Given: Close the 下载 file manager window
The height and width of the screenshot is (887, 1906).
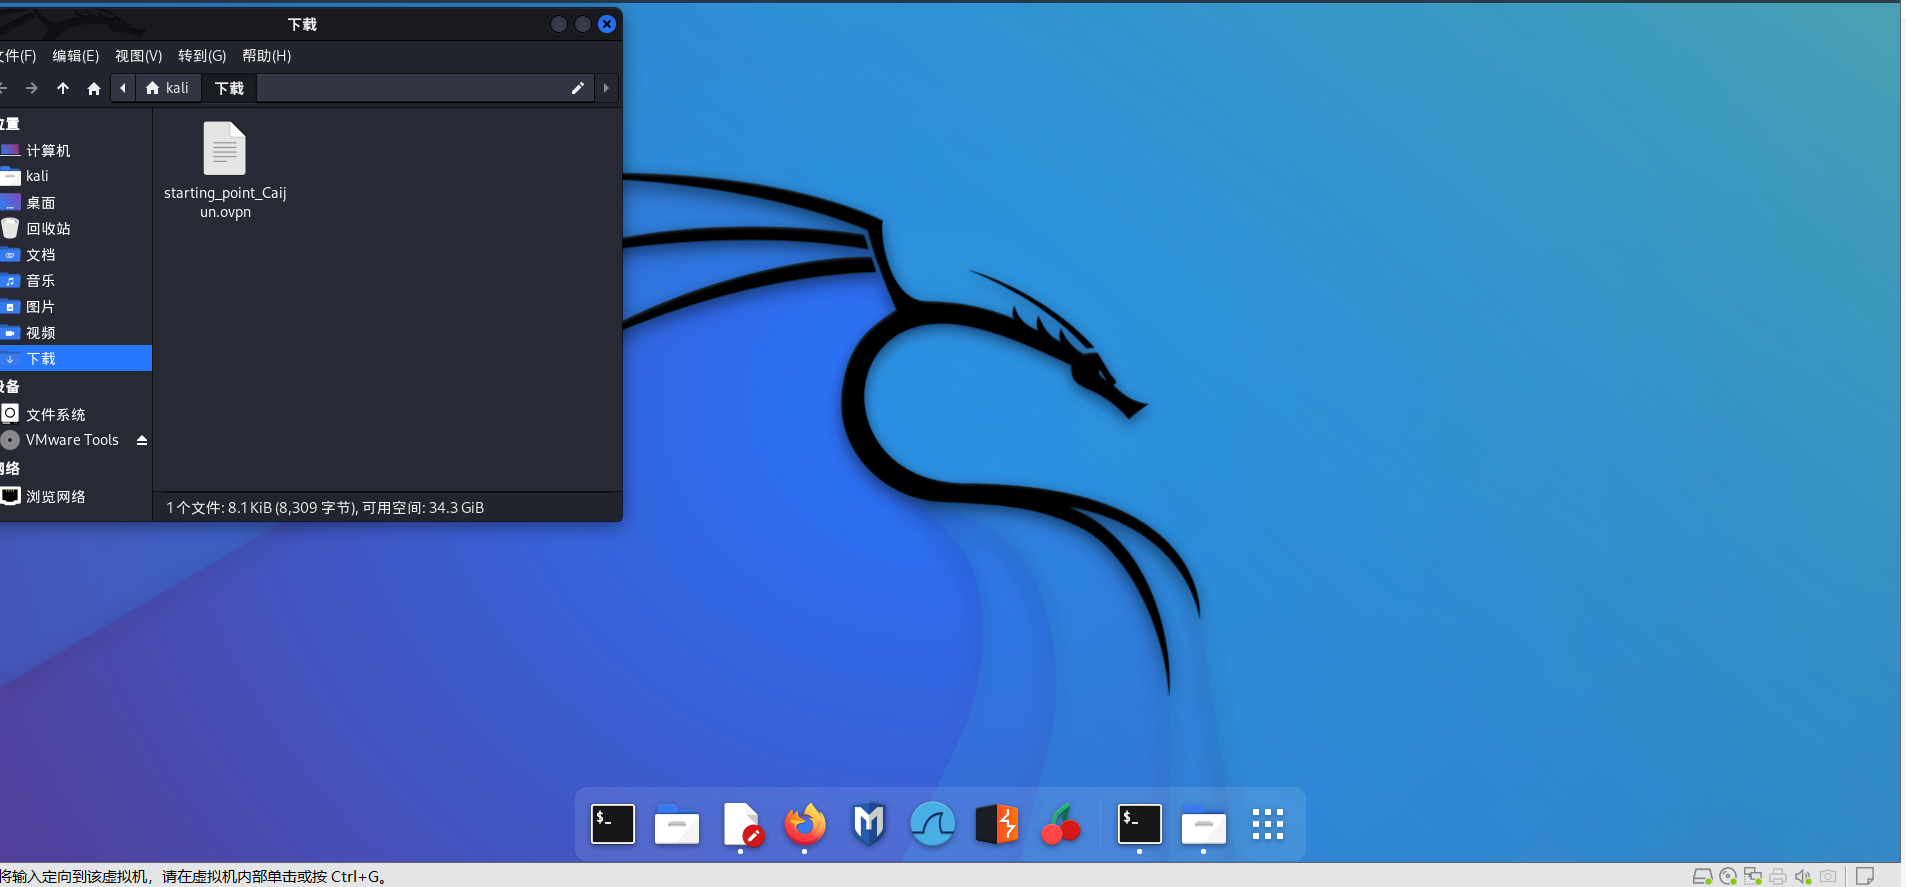Looking at the screenshot, I should tap(607, 24).
